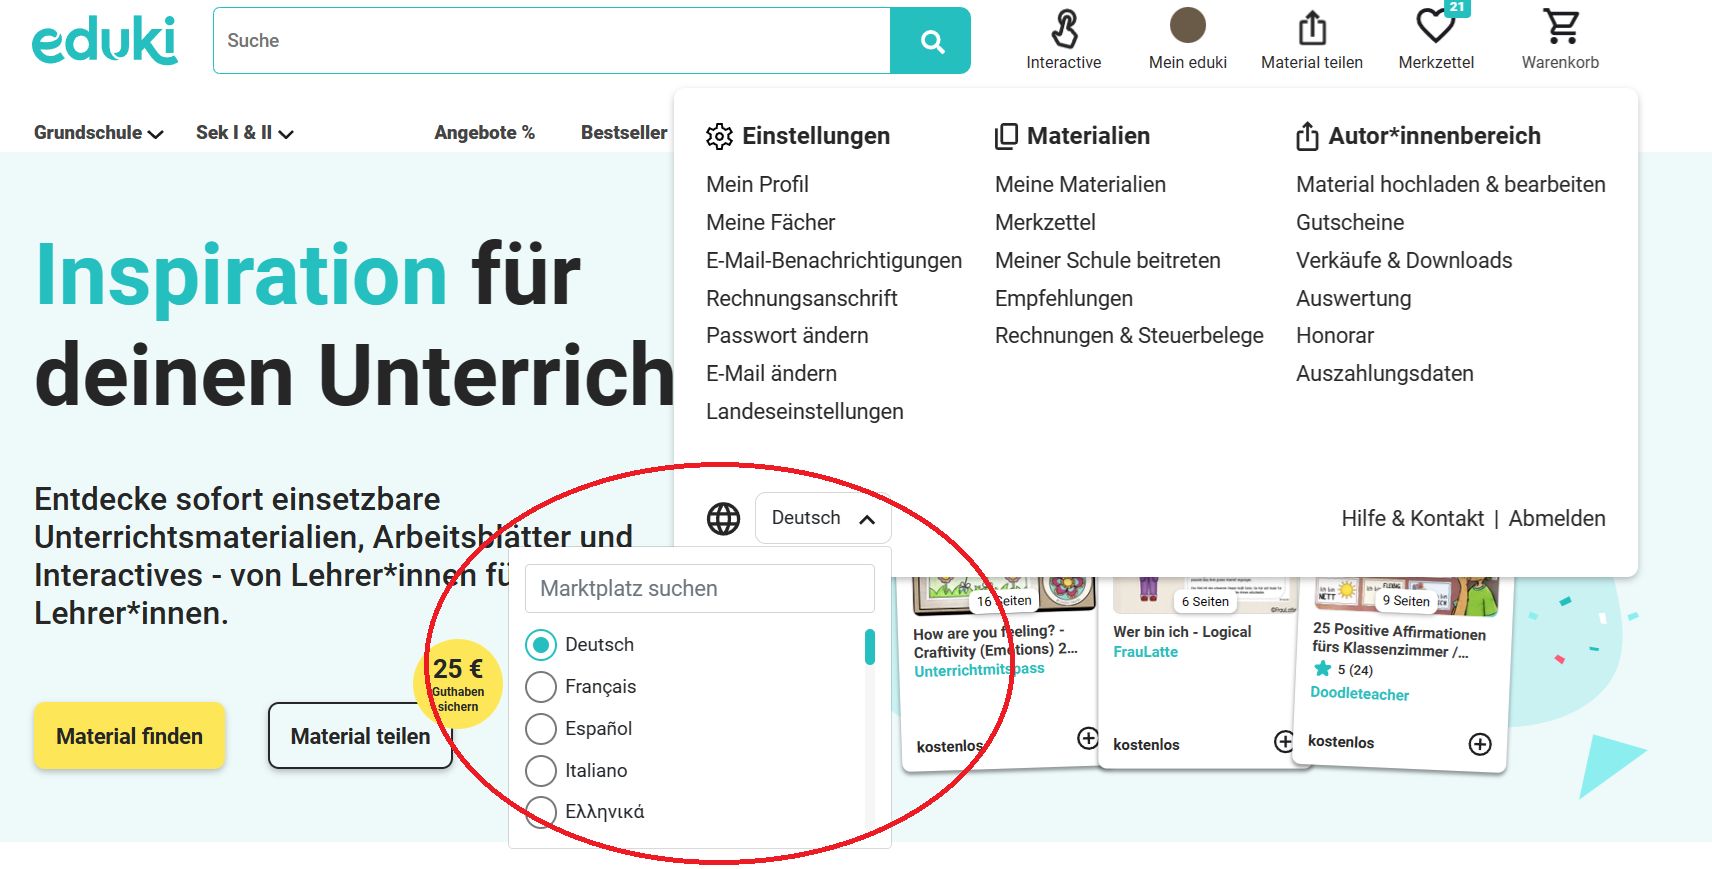The image size is (1712, 869).
Task: Open Mein Profil settings
Action: (x=757, y=185)
